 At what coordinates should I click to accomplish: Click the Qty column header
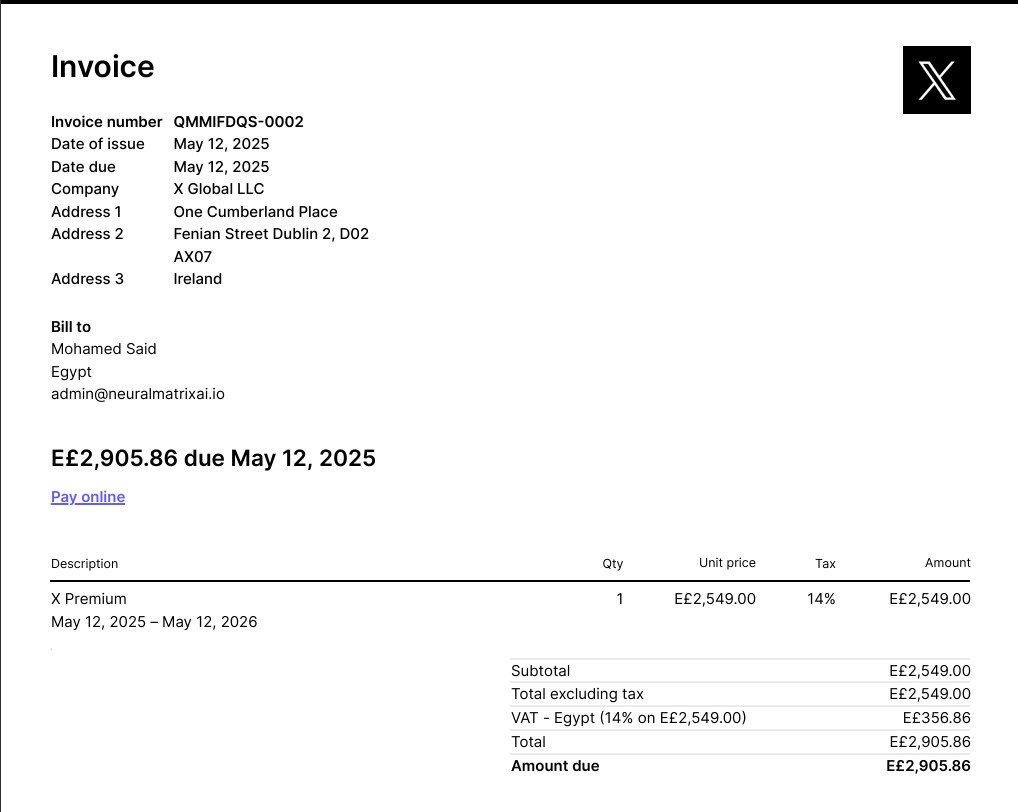pos(612,563)
